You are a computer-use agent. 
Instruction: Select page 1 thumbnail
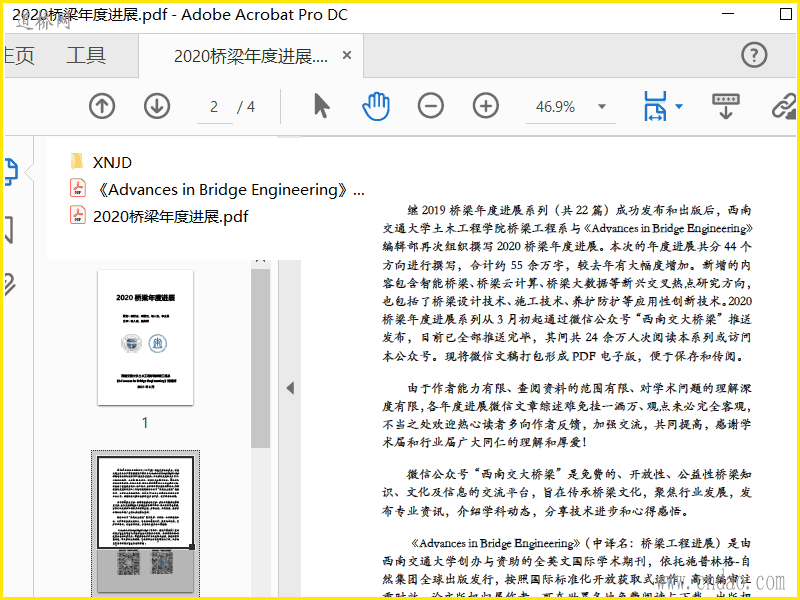[145, 338]
